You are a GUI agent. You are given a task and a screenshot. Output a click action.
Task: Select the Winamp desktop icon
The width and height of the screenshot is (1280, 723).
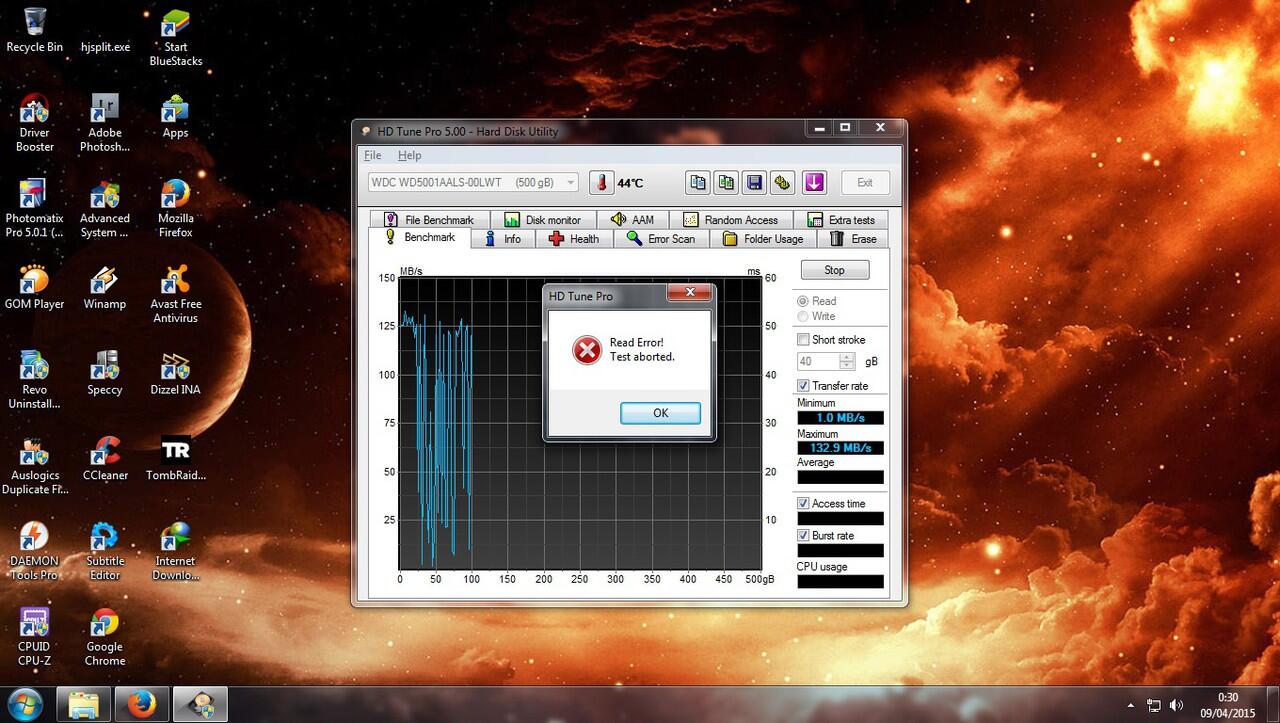[105, 287]
